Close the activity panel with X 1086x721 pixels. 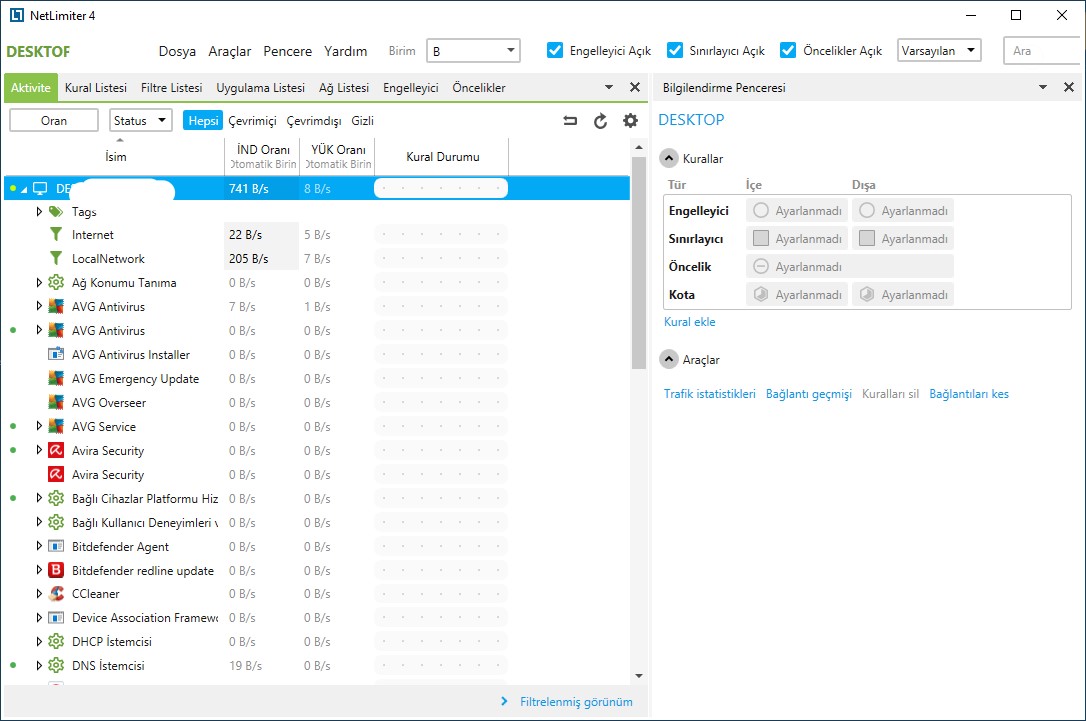634,87
